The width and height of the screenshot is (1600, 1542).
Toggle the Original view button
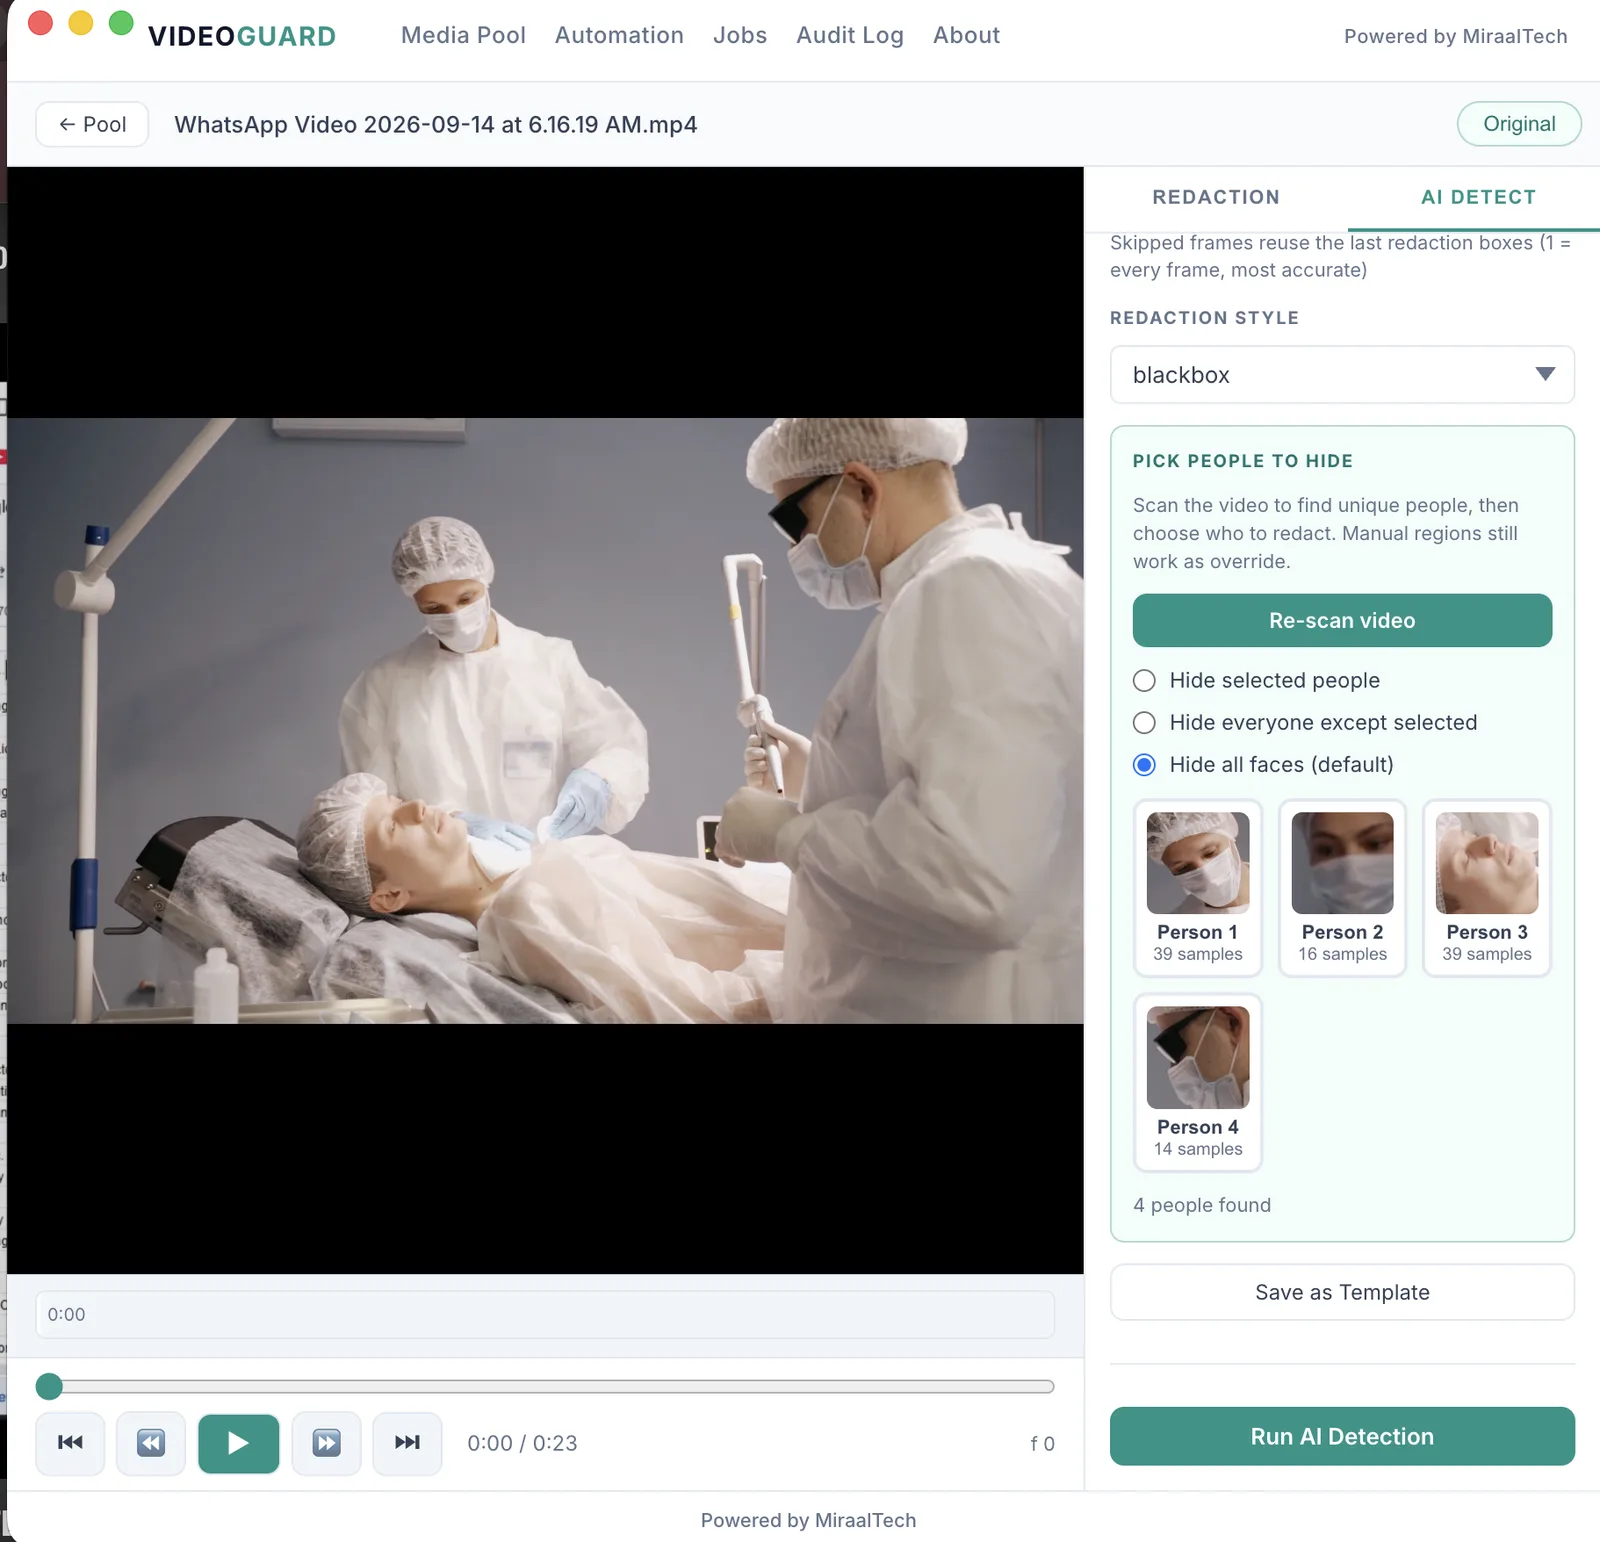click(x=1519, y=124)
